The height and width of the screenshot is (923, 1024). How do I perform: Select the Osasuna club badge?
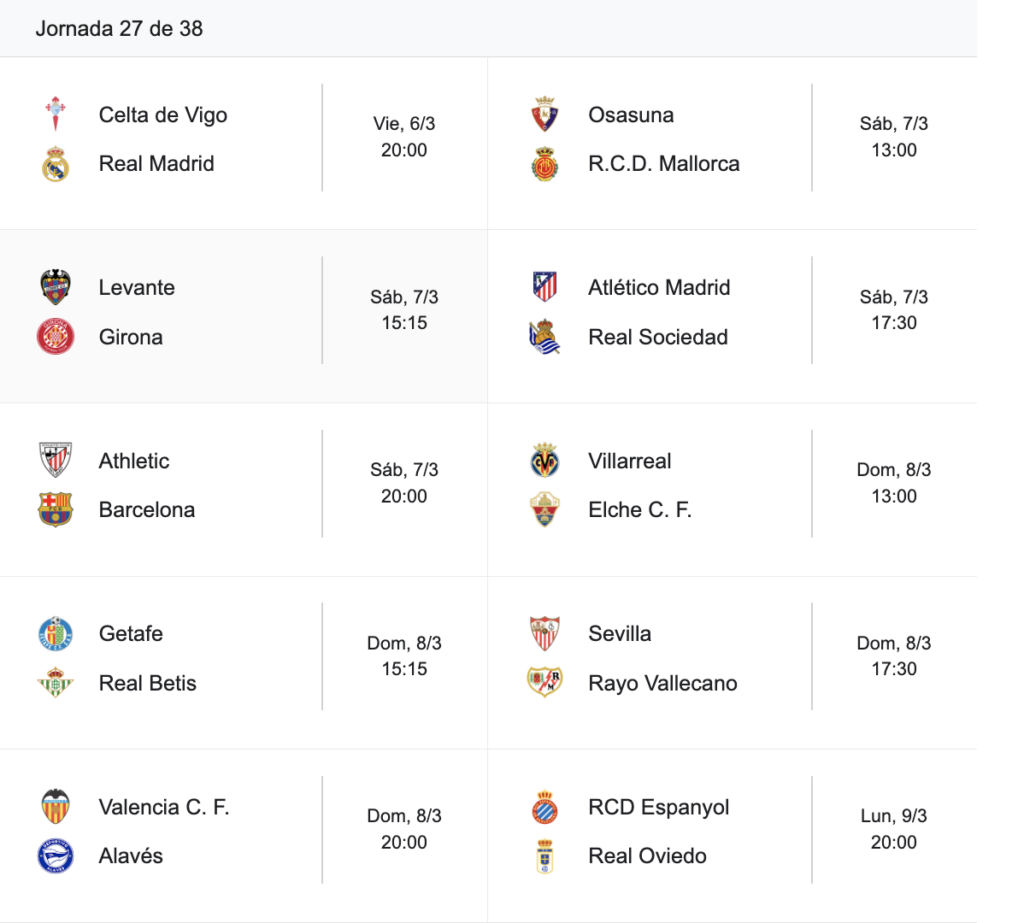tap(545, 114)
